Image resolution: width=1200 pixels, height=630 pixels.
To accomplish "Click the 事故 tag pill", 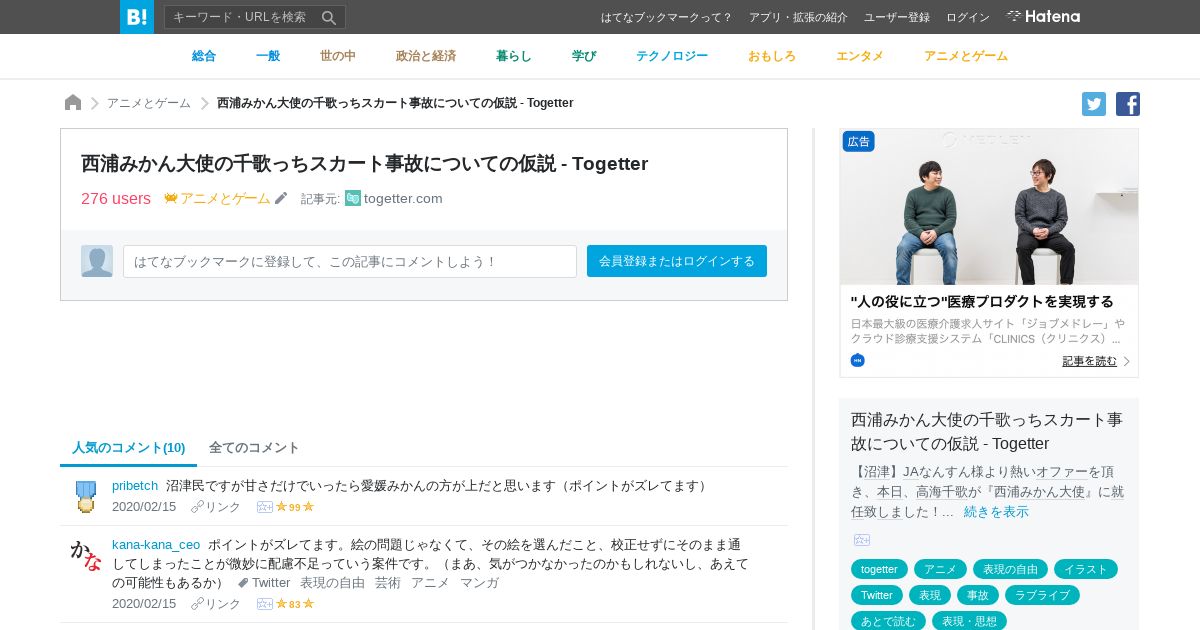I will tap(978, 595).
